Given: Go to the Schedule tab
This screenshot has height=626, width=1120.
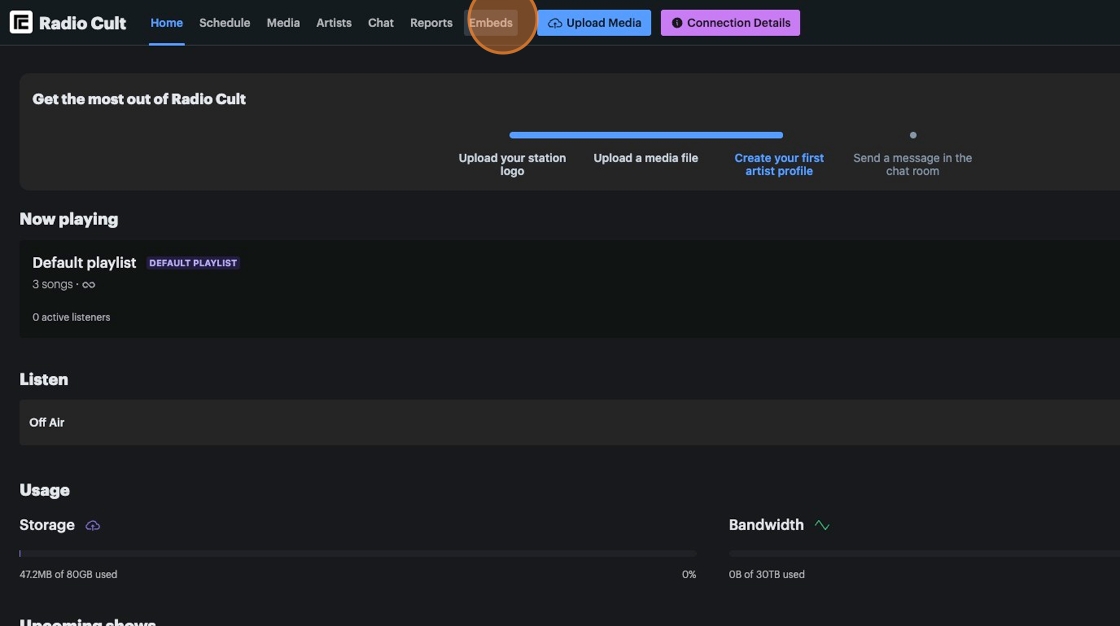Looking at the screenshot, I should pos(224,23).
